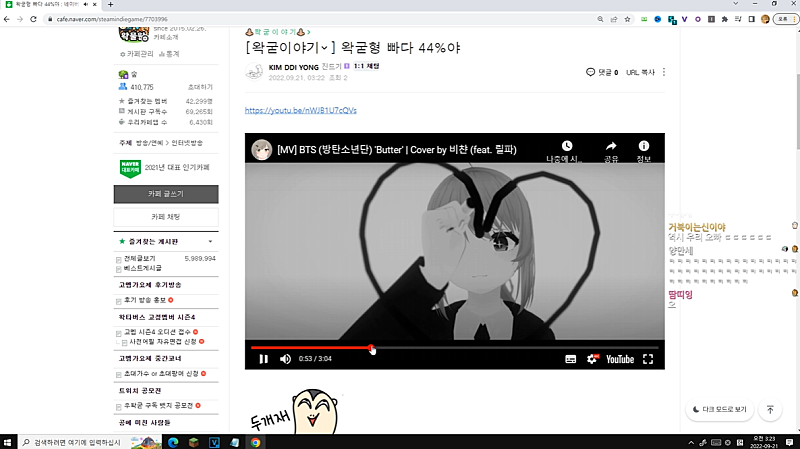The width and height of the screenshot is (800, 449).
Task: Open 후기 방송 홍보 board
Action: [x=145, y=300]
